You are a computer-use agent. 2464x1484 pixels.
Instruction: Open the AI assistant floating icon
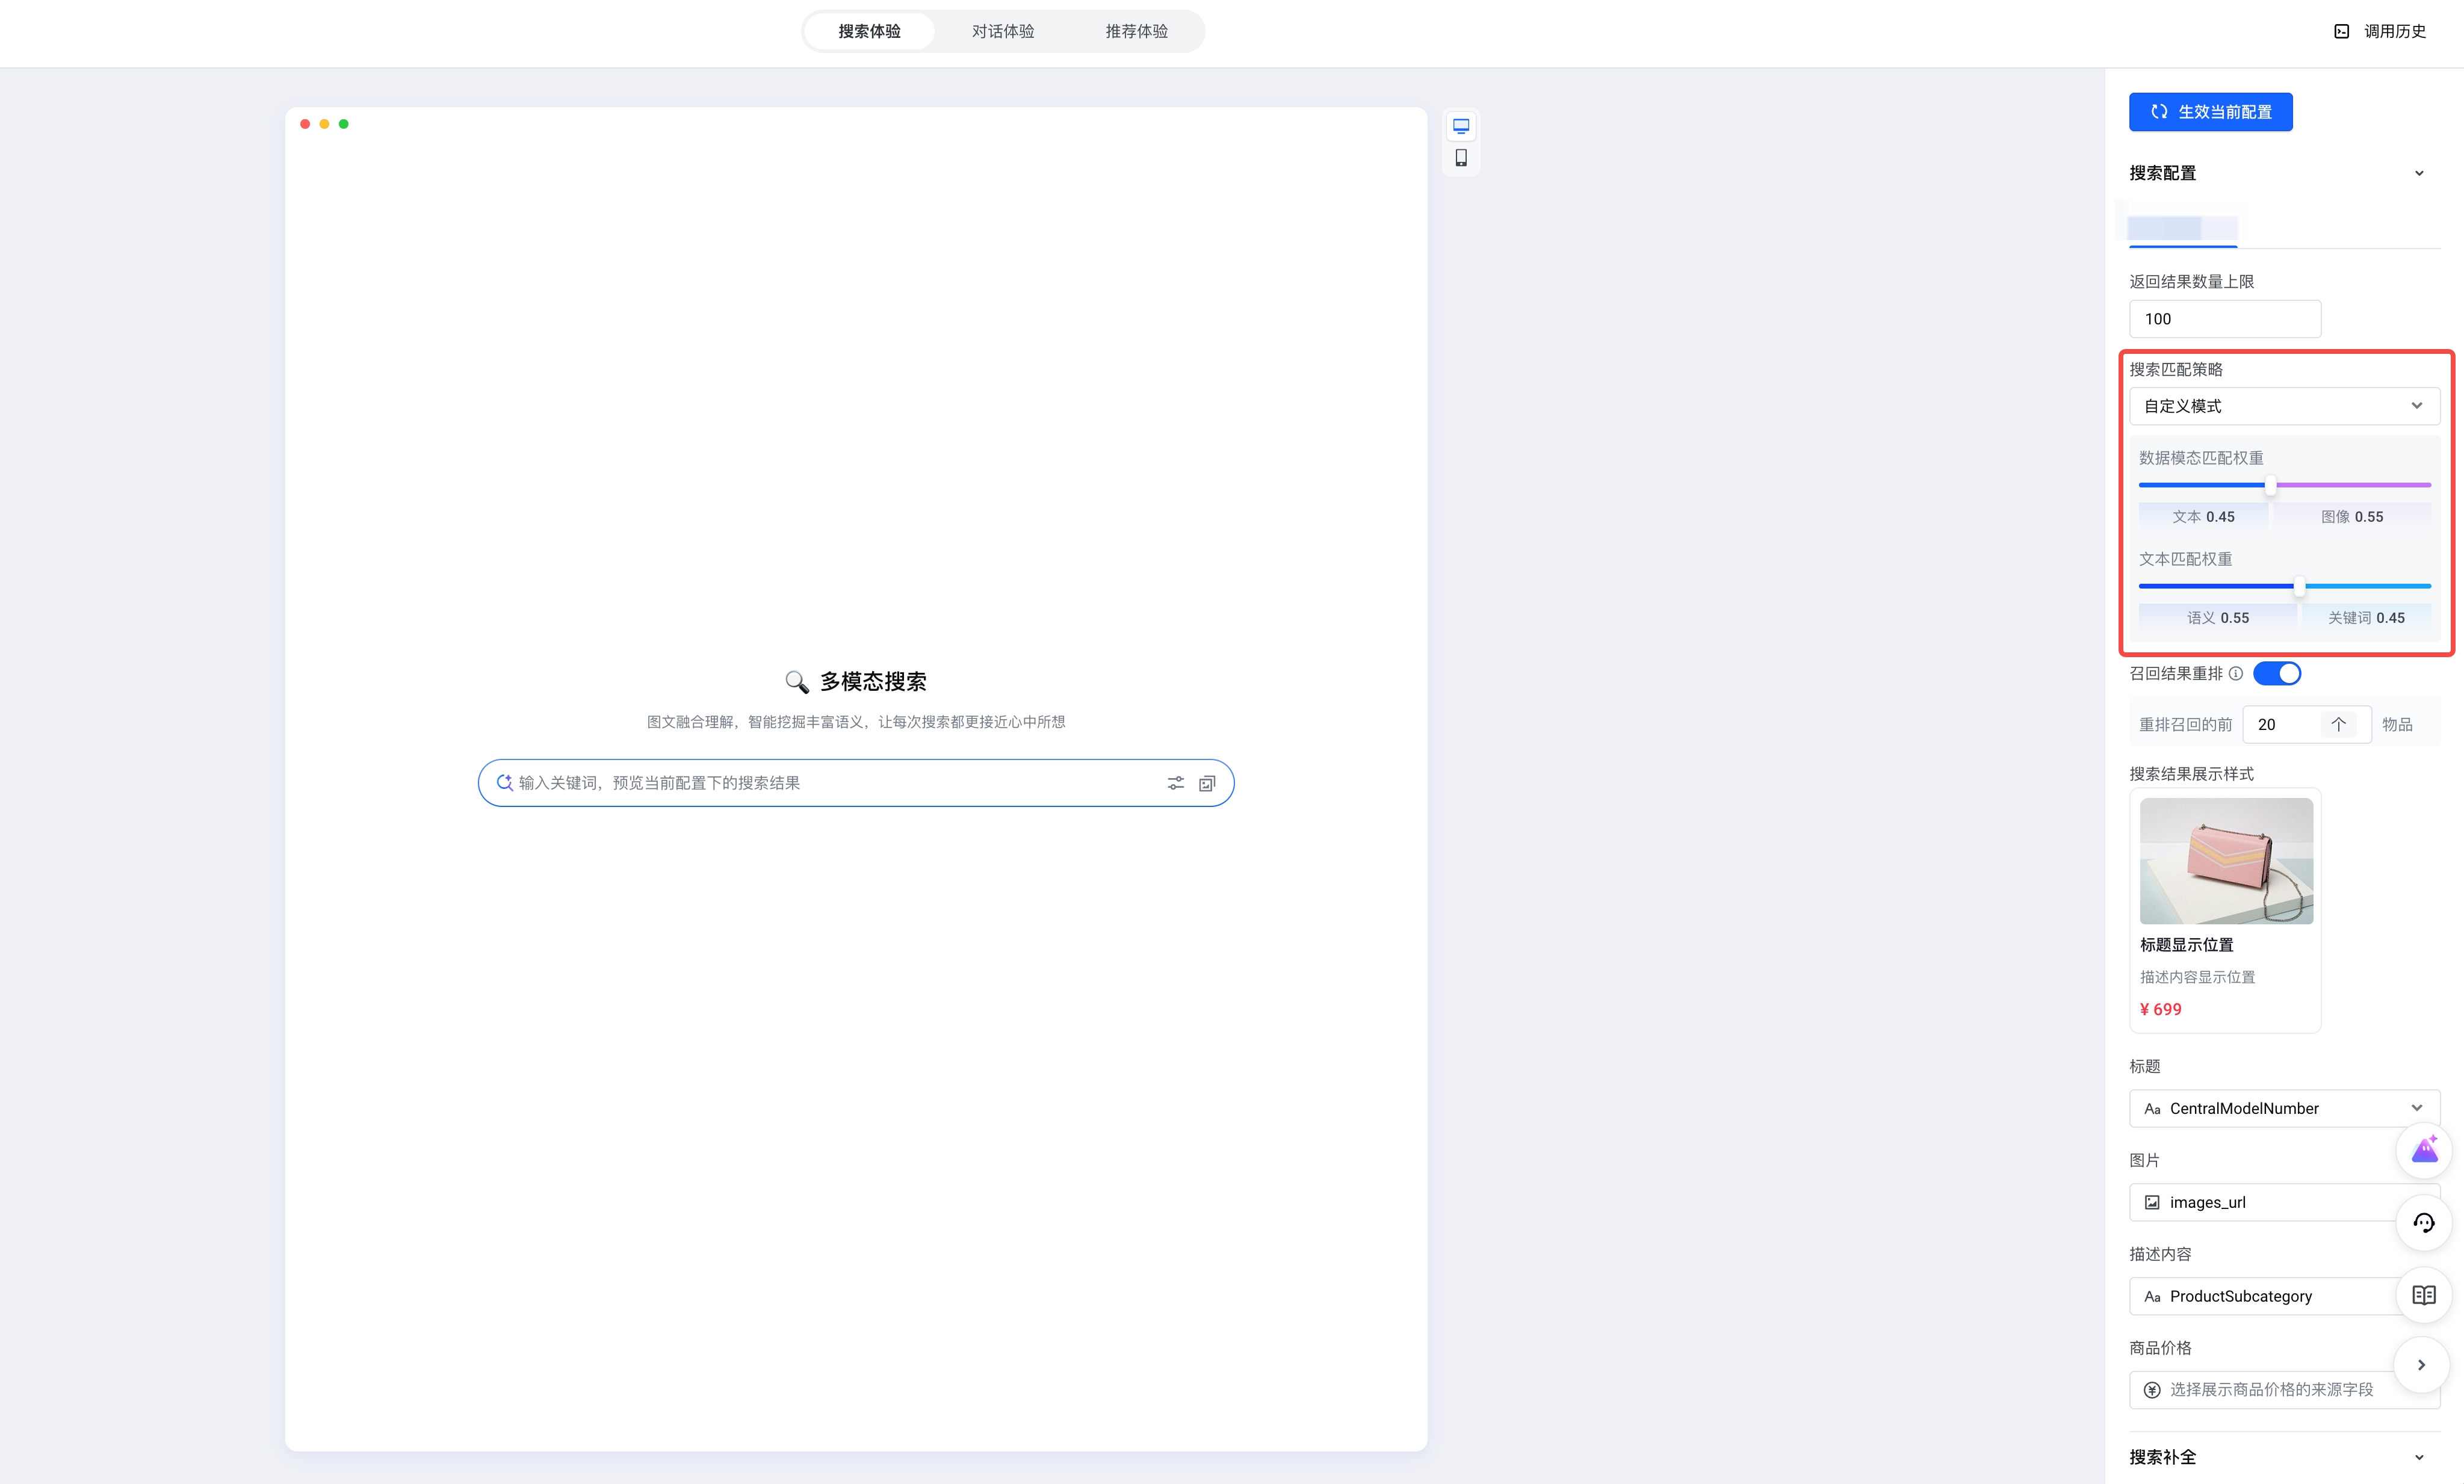(2424, 1150)
